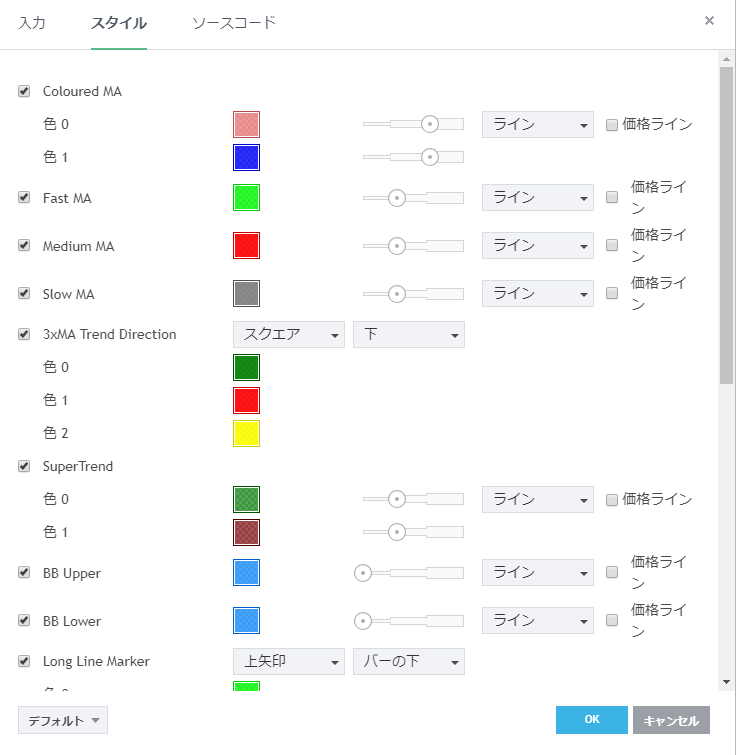
Task: Open the ソースコード tab
Action: pyautogui.click(x=234, y=22)
